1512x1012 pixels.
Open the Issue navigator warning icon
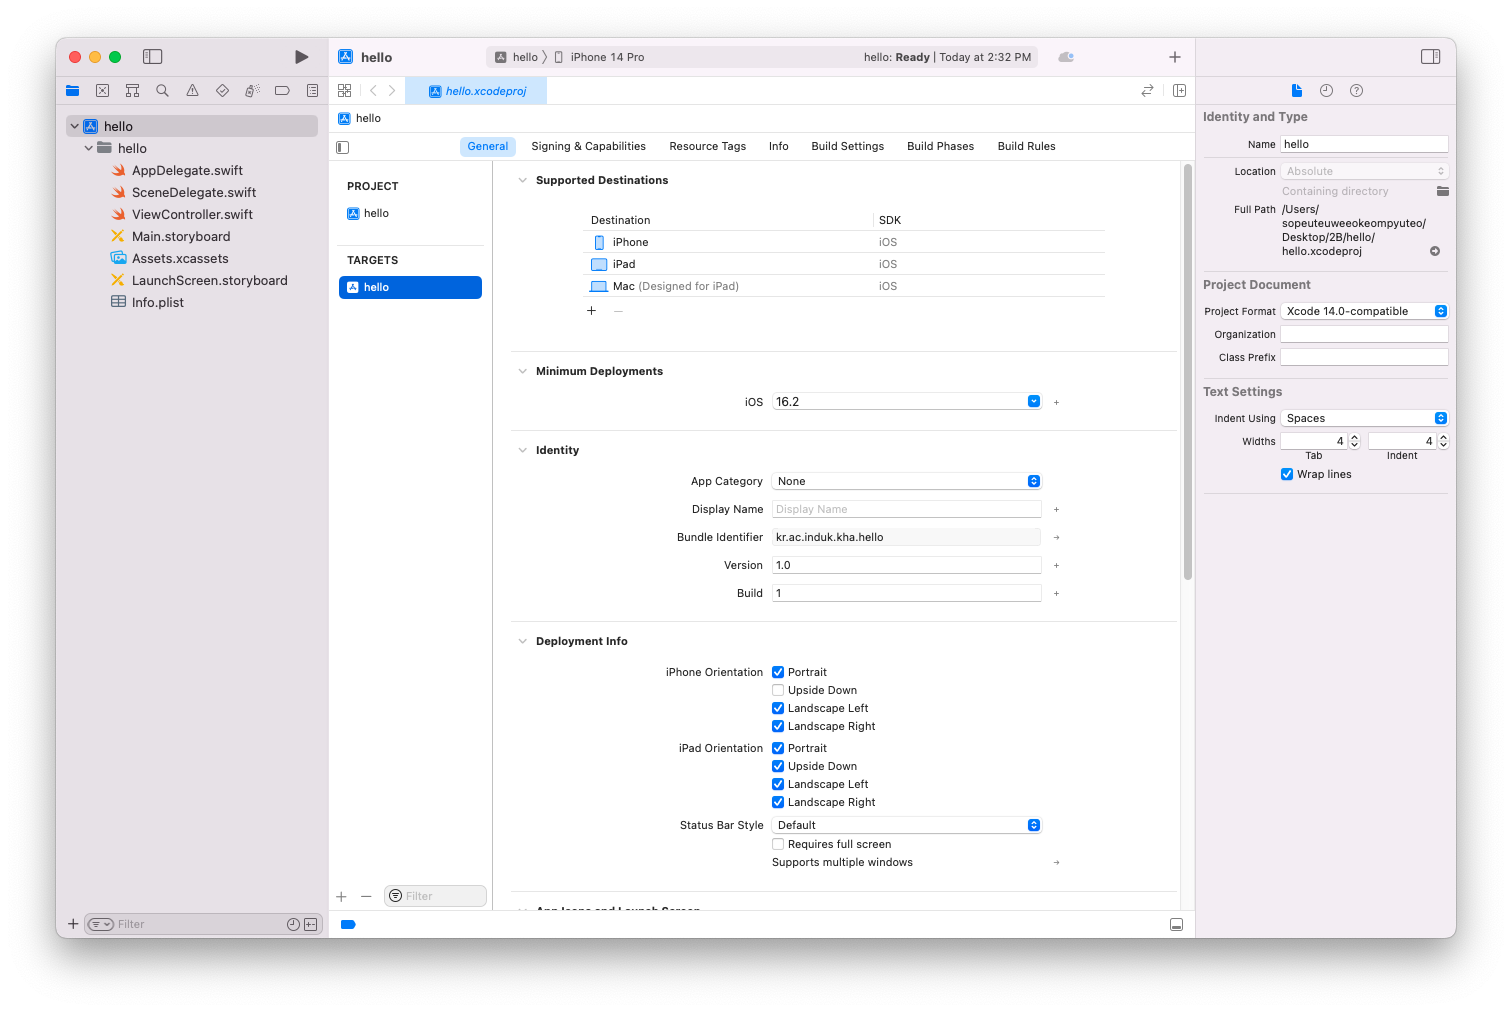(192, 91)
